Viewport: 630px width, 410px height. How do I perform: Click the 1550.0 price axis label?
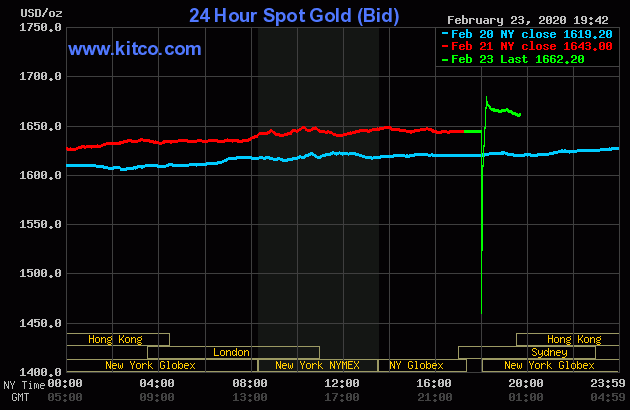point(42,224)
